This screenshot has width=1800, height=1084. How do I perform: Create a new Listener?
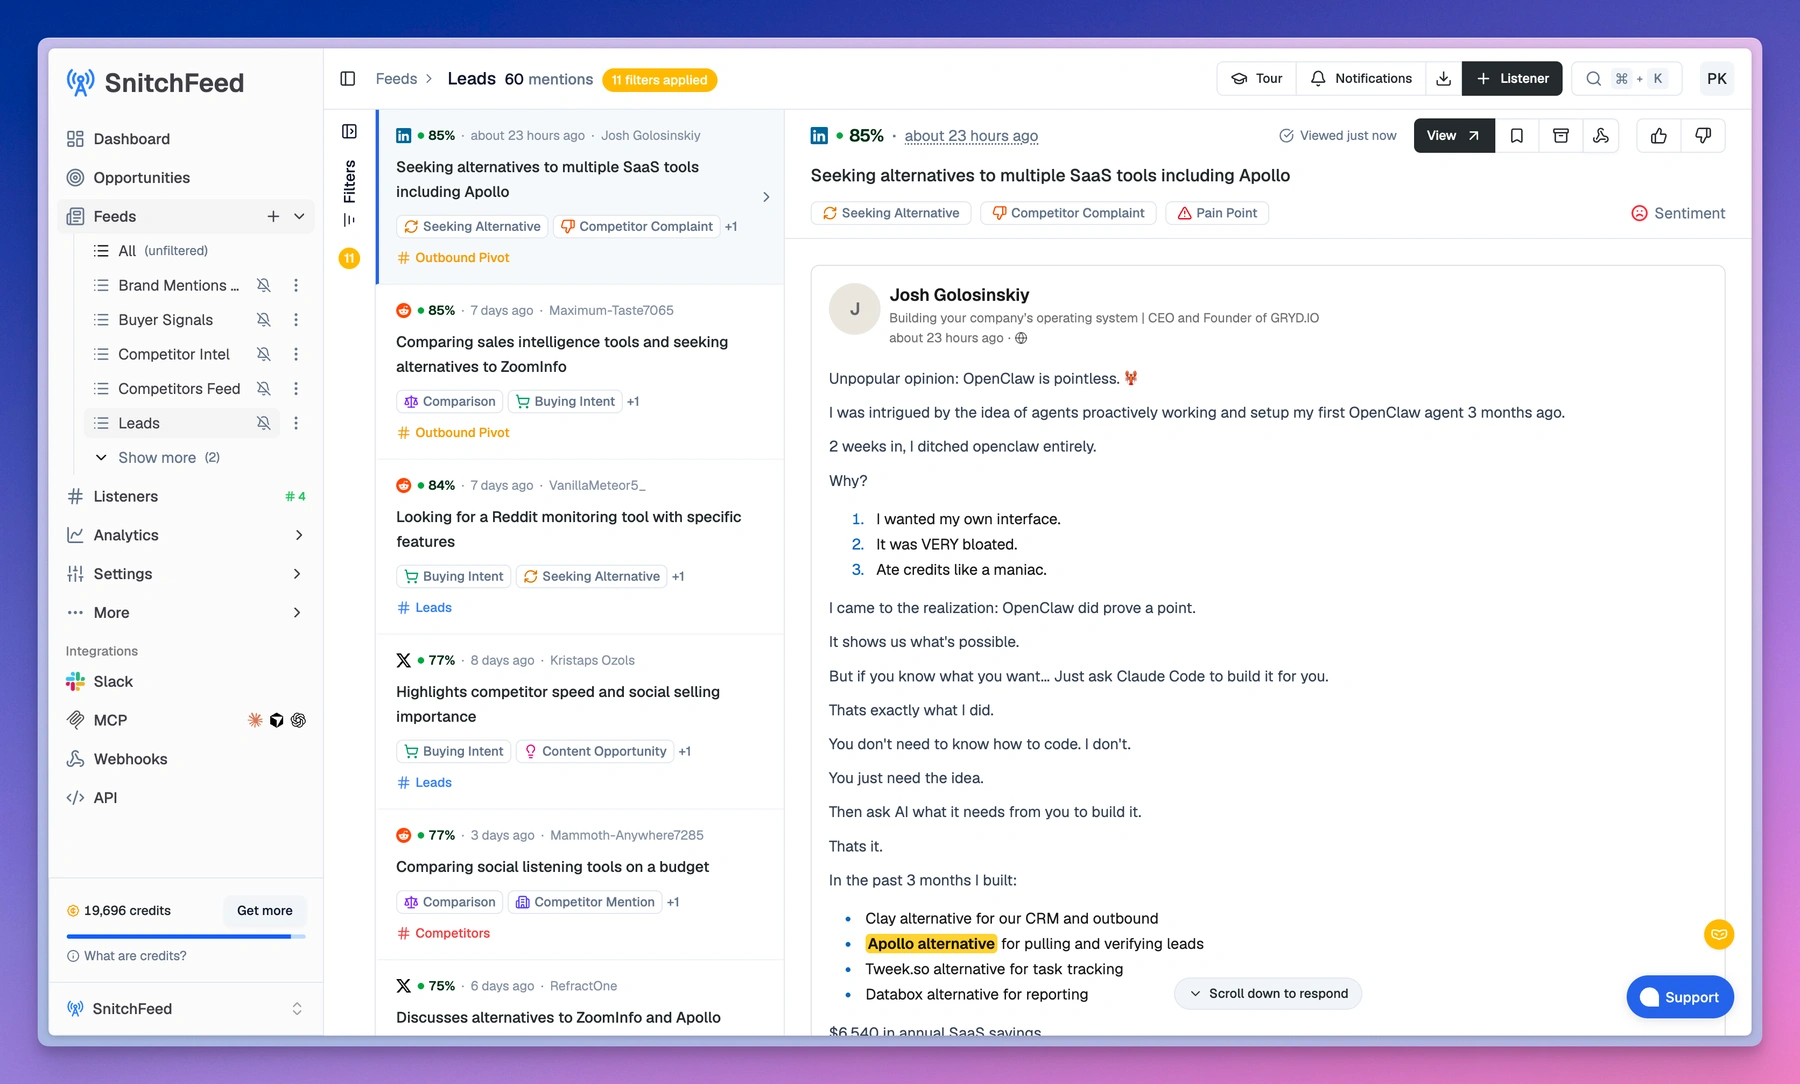point(1512,79)
